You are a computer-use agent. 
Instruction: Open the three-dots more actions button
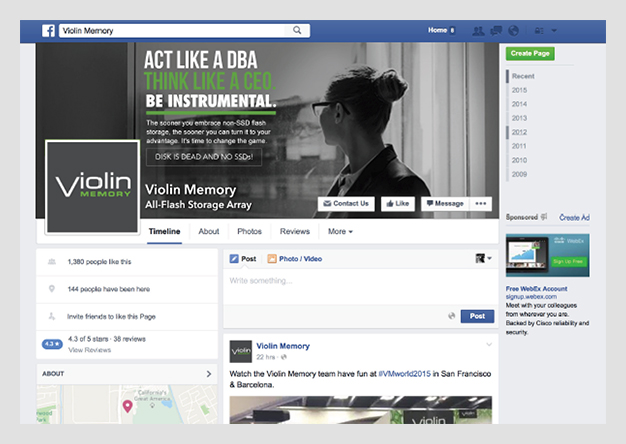click(481, 204)
